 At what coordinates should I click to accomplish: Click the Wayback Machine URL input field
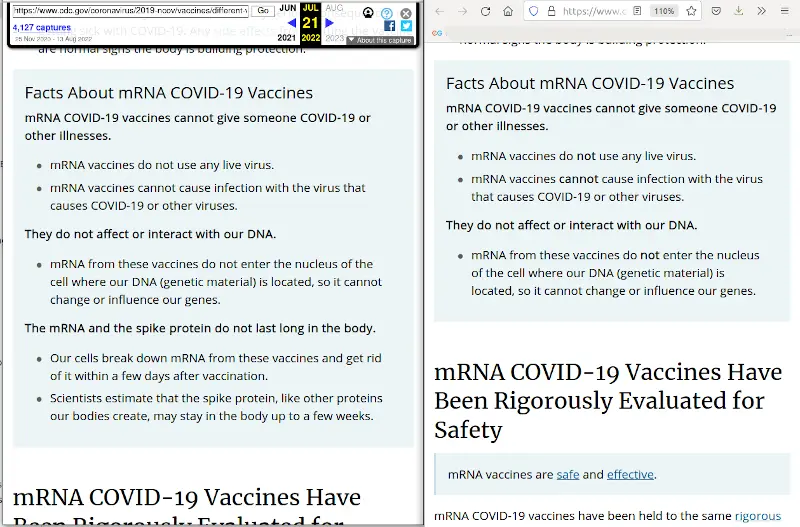(131, 10)
